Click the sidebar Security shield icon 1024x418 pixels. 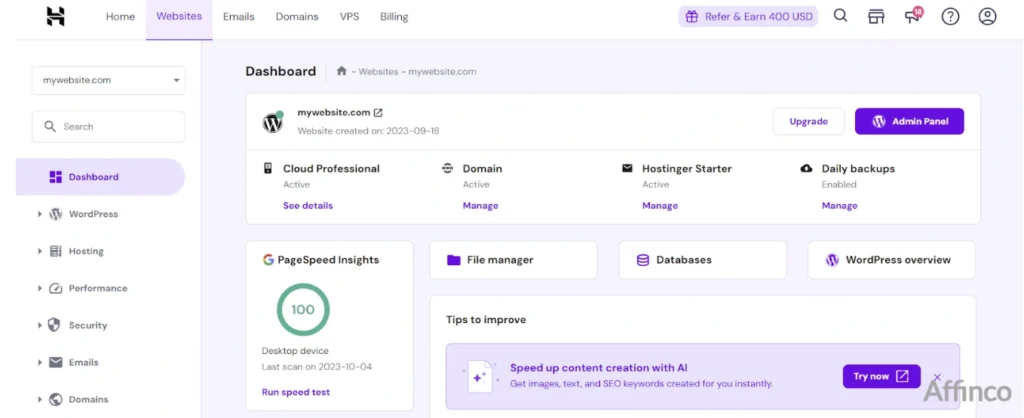click(x=55, y=325)
